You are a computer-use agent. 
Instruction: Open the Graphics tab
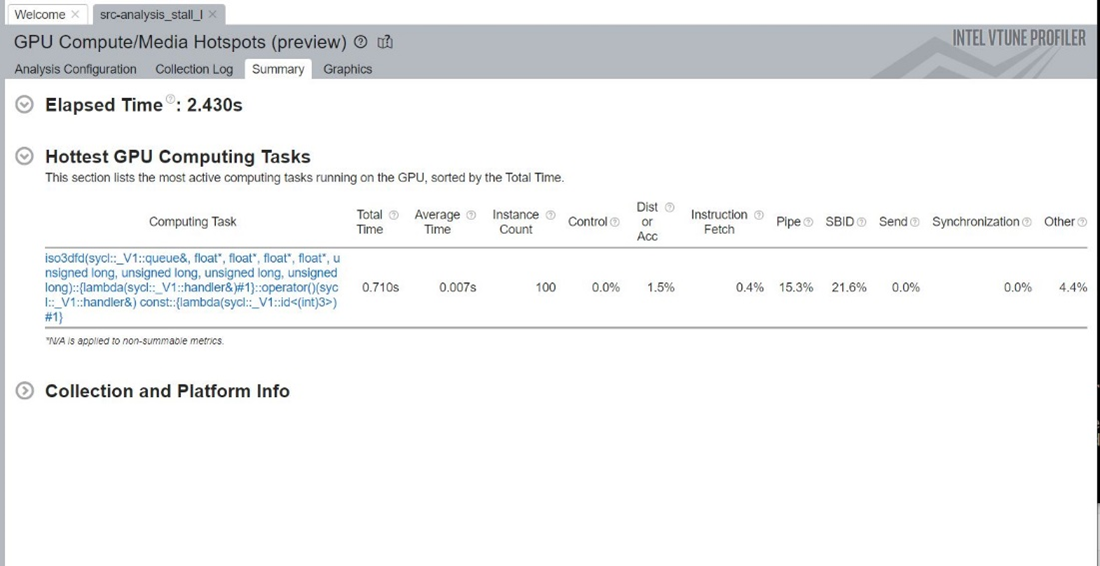point(347,69)
